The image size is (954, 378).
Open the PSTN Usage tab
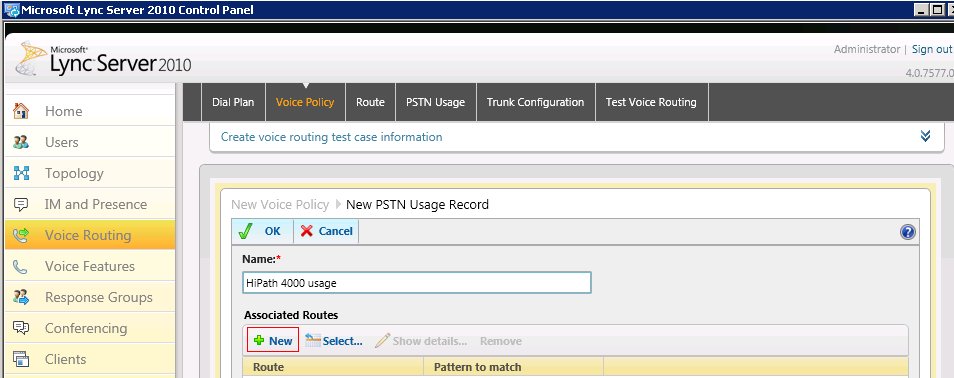click(x=436, y=102)
